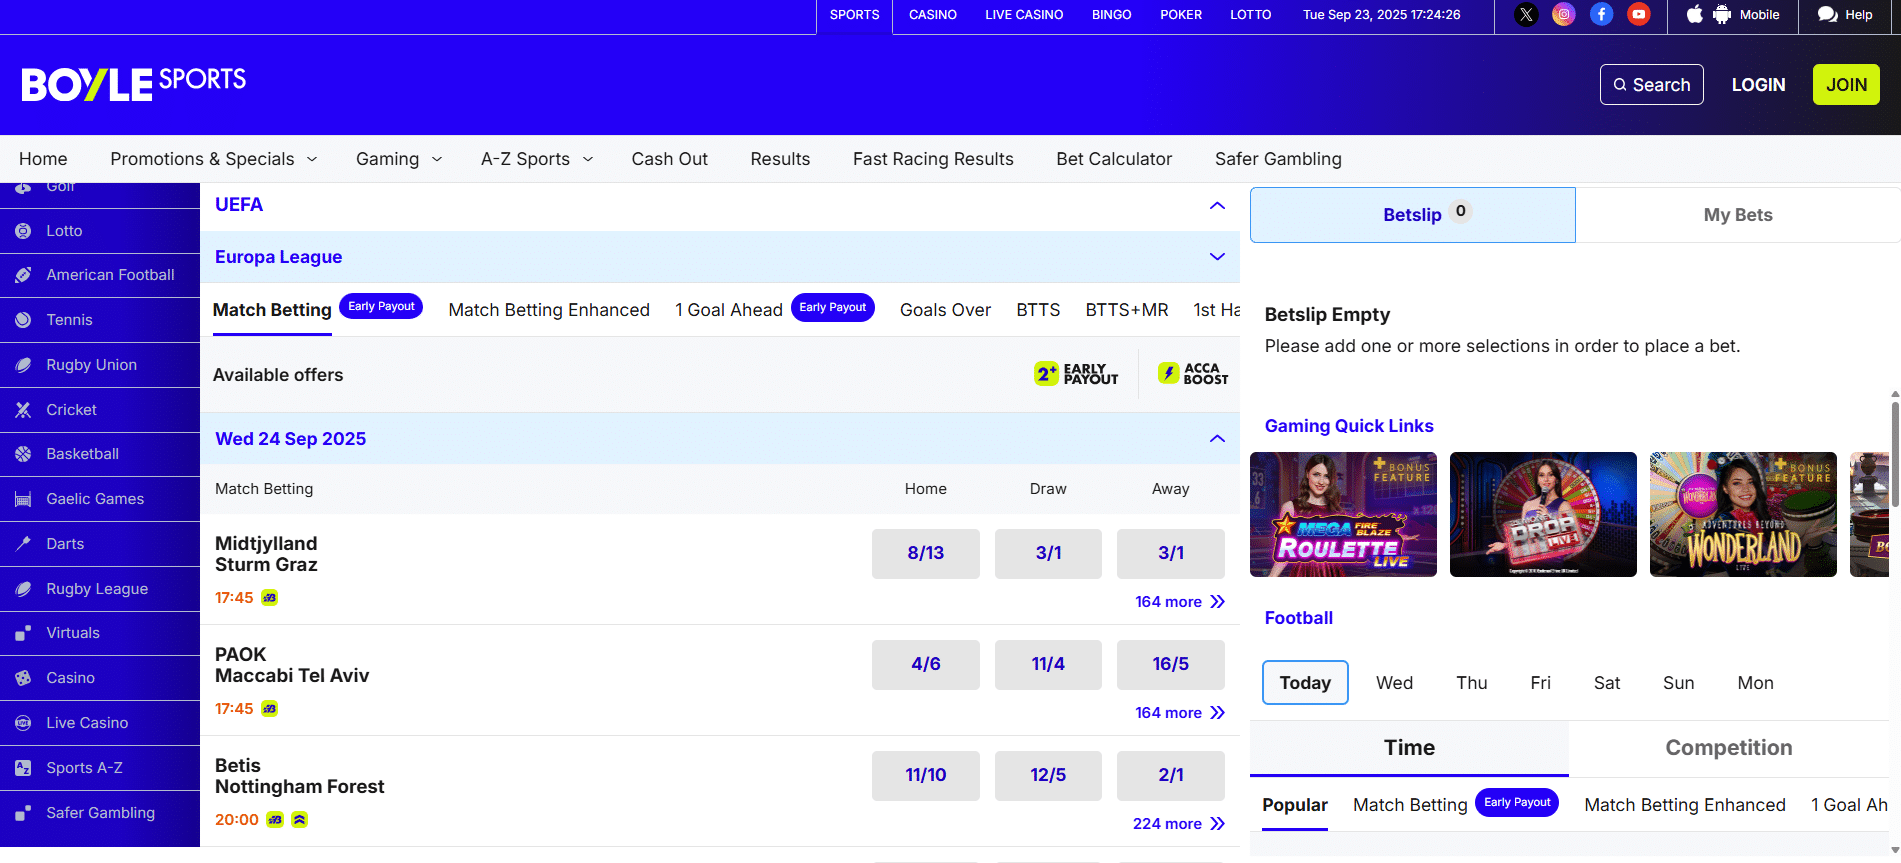Click the American Football sidebar icon
The height and width of the screenshot is (863, 1901).
coord(23,275)
